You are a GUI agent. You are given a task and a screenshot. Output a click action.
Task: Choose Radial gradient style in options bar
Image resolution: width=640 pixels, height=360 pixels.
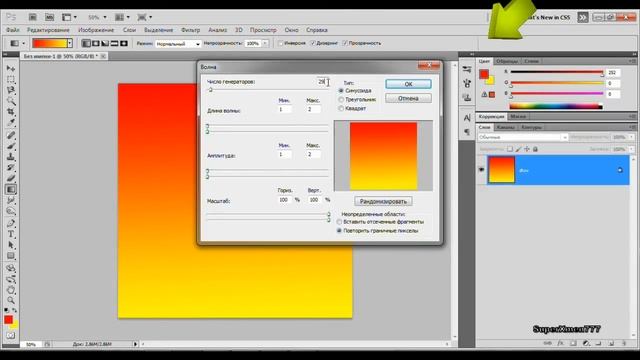pyautogui.click(x=96, y=43)
